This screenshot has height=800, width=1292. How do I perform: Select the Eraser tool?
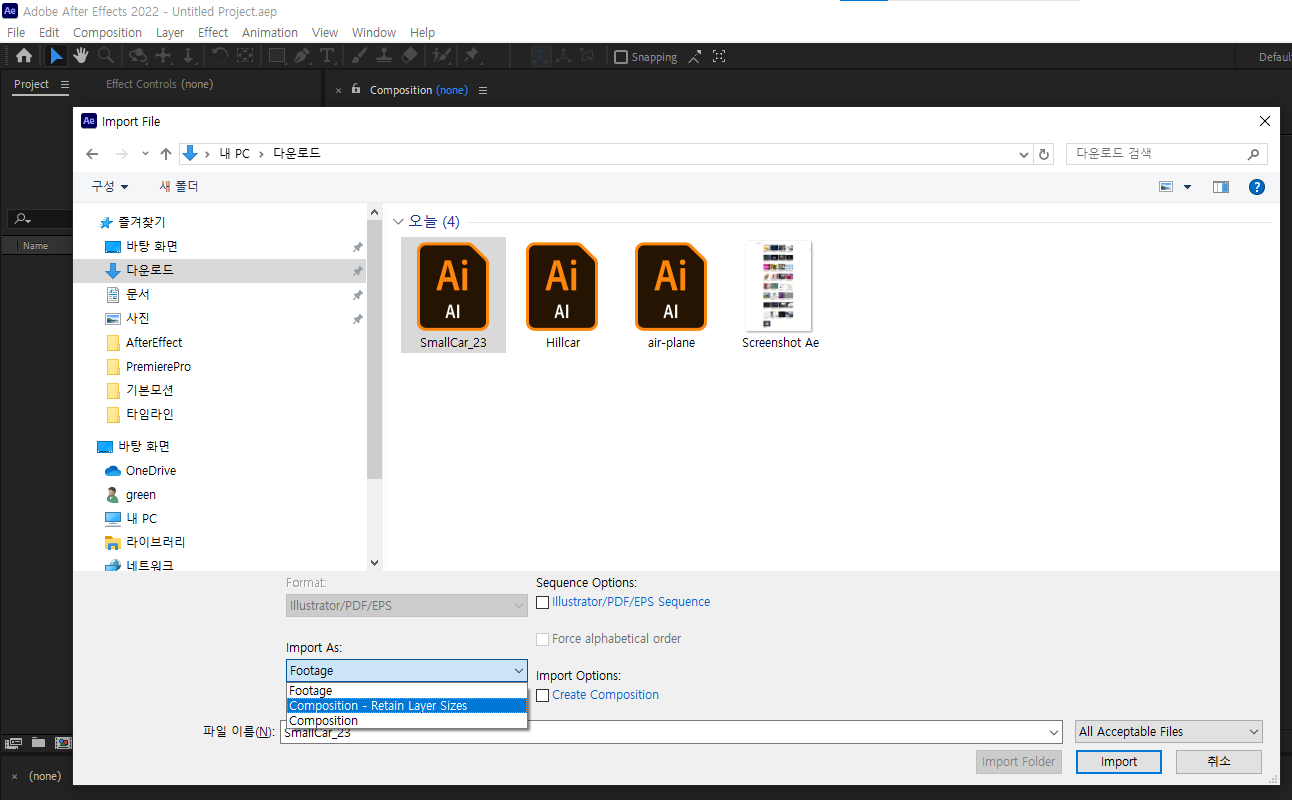pos(410,57)
